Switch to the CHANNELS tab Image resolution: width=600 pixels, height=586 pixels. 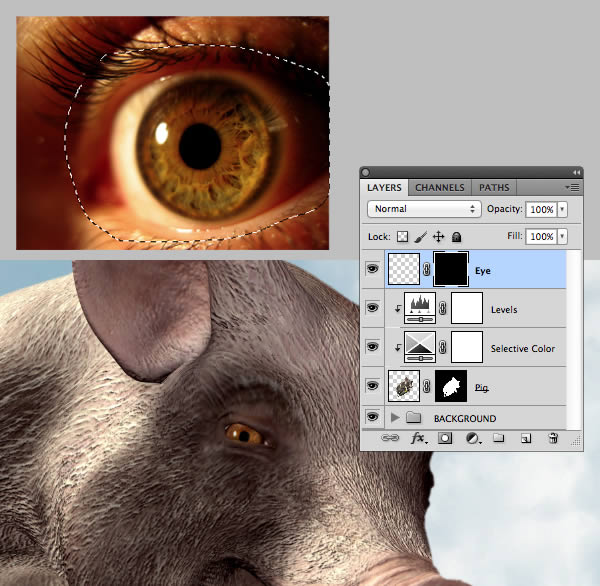[x=440, y=188]
